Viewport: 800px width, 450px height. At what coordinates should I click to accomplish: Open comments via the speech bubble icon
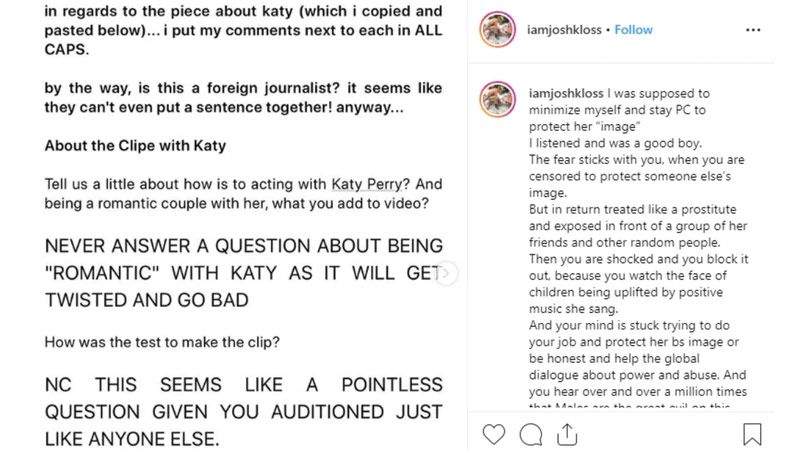pyautogui.click(x=532, y=433)
